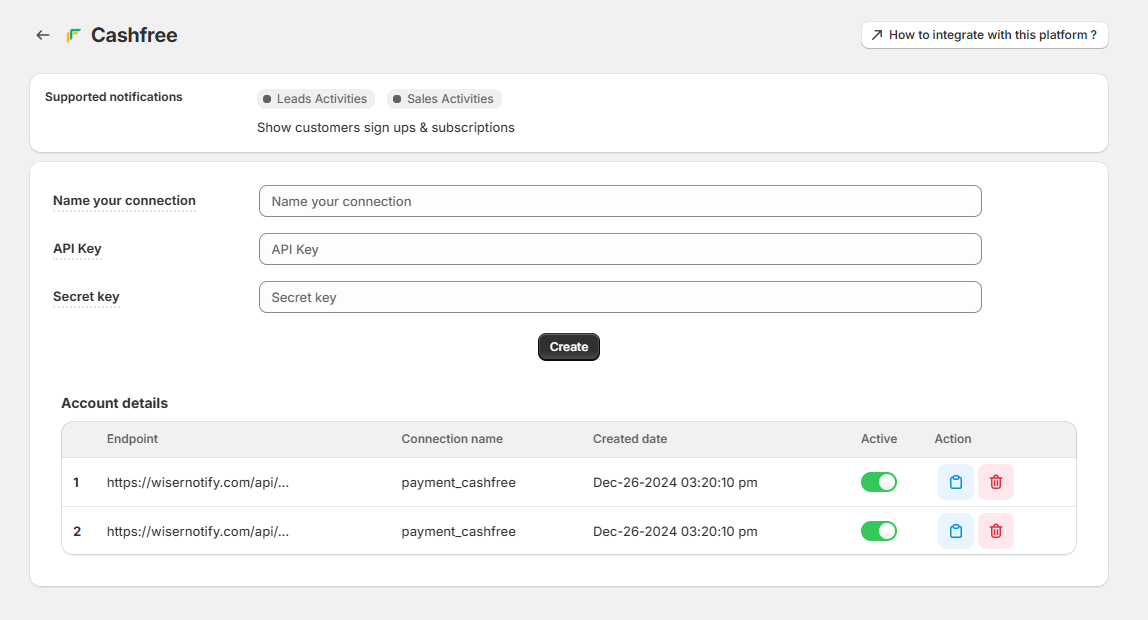This screenshot has height=620, width=1148.
Task: Click the API Key label
Action: (77, 248)
